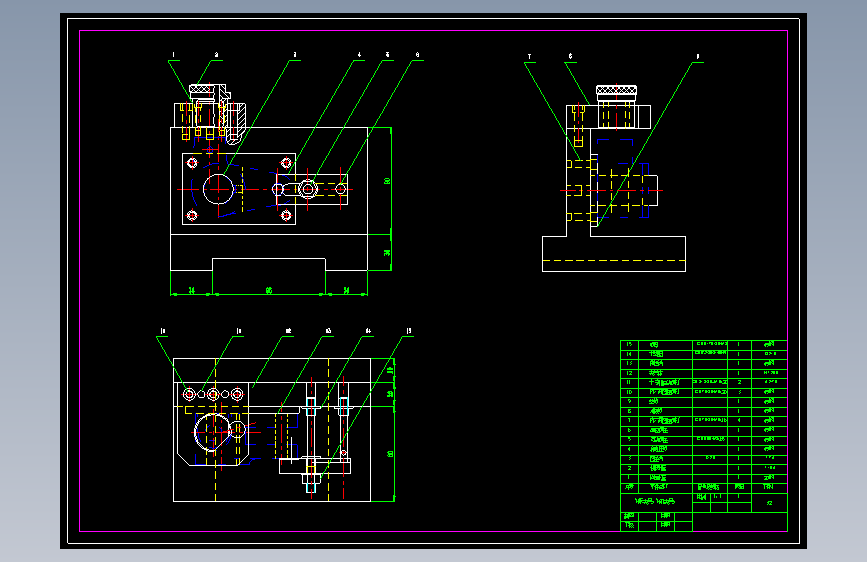Select the hex nut on the front view slotted arm
Viewport: 867px width, 562px height.
[x=308, y=189]
